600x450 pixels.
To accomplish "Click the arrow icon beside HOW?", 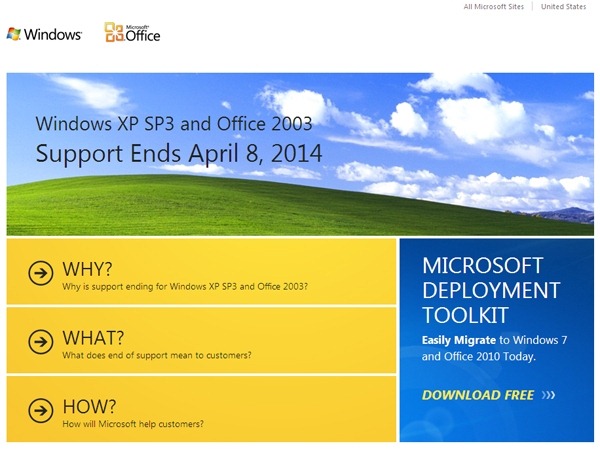I will 40,409.
